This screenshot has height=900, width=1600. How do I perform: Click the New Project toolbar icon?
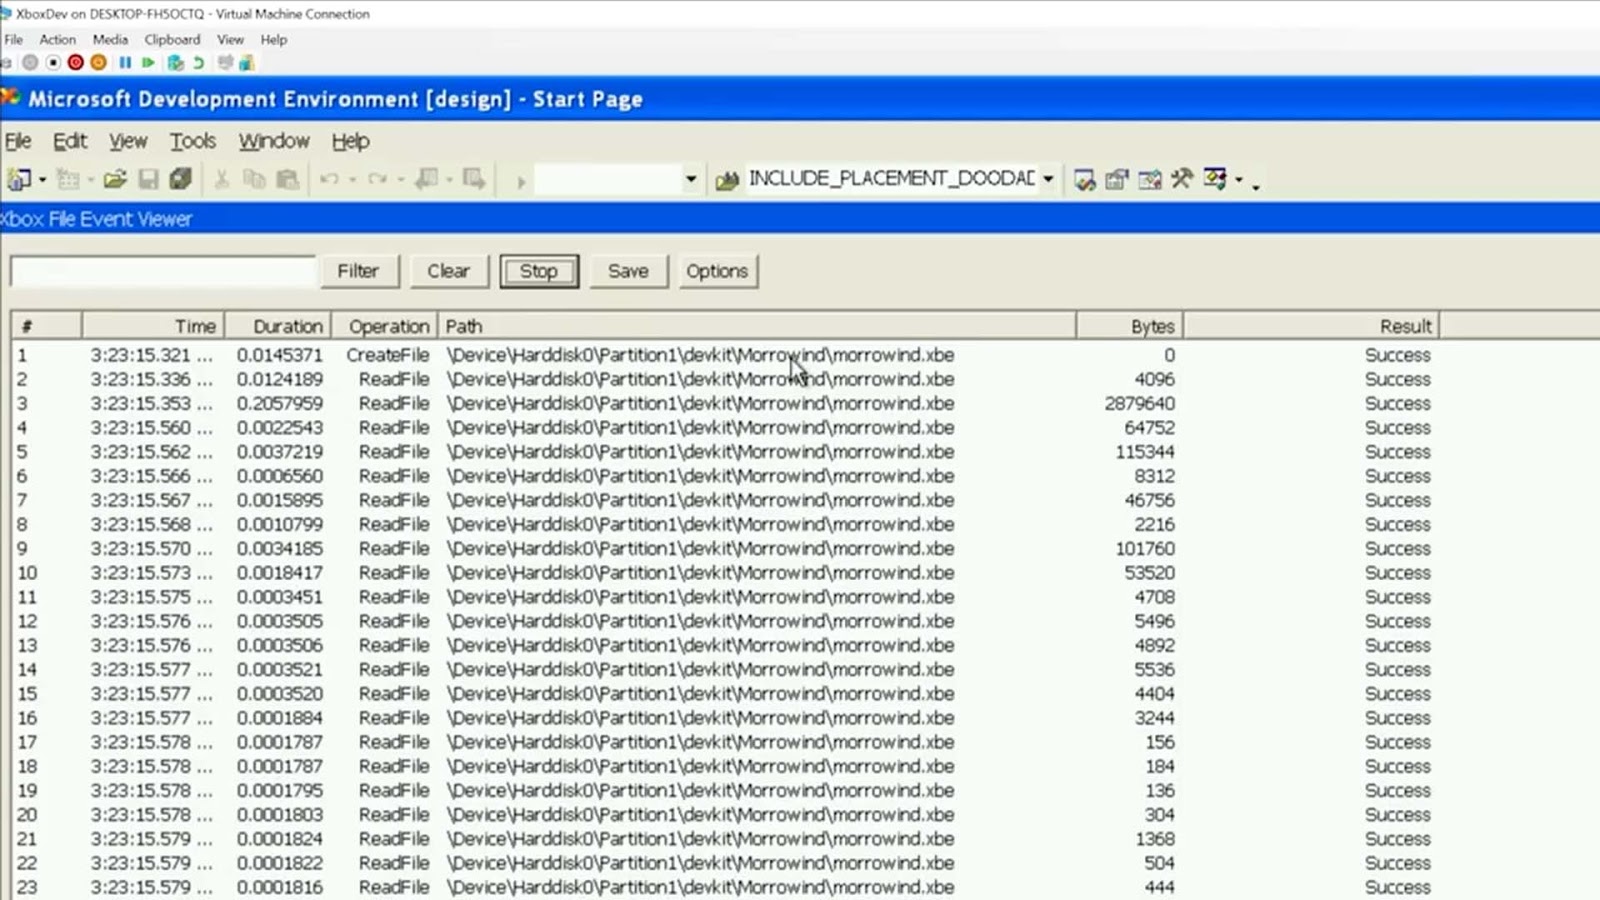click(19, 179)
